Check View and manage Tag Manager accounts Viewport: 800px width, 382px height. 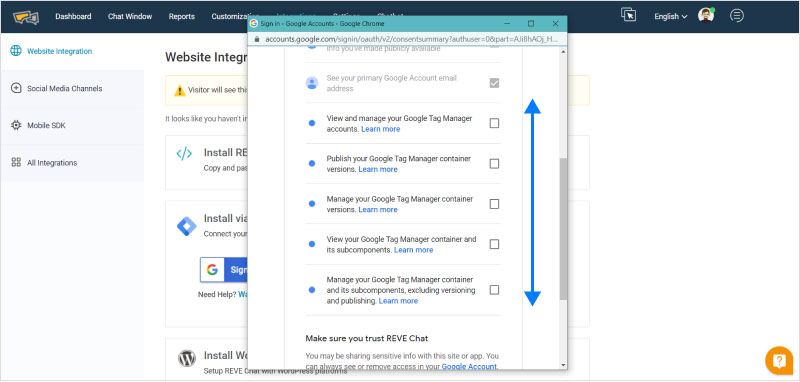(494, 123)
